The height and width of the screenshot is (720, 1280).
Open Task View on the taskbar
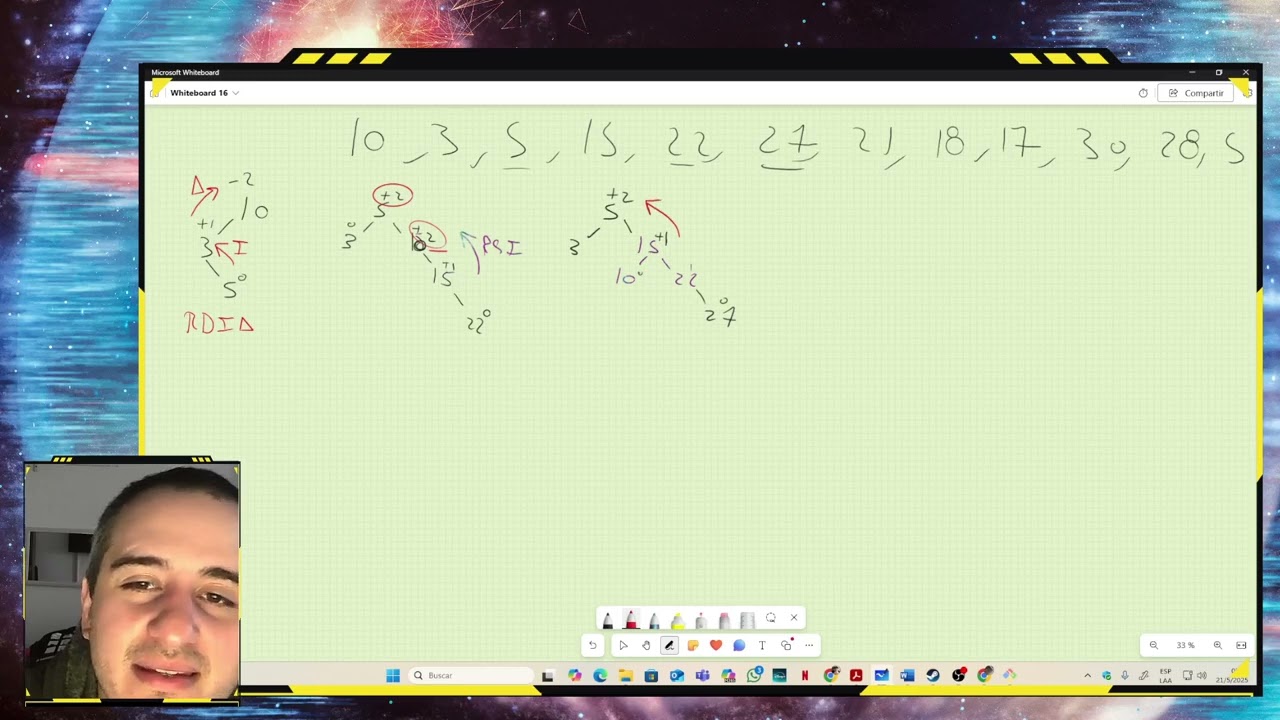(x=548, y=676)
